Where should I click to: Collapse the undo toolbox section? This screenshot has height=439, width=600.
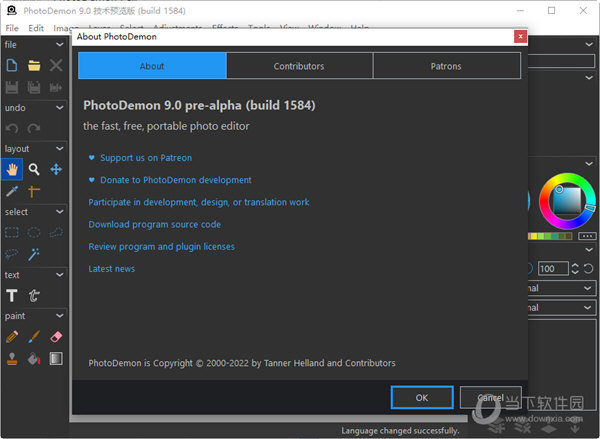60,108
